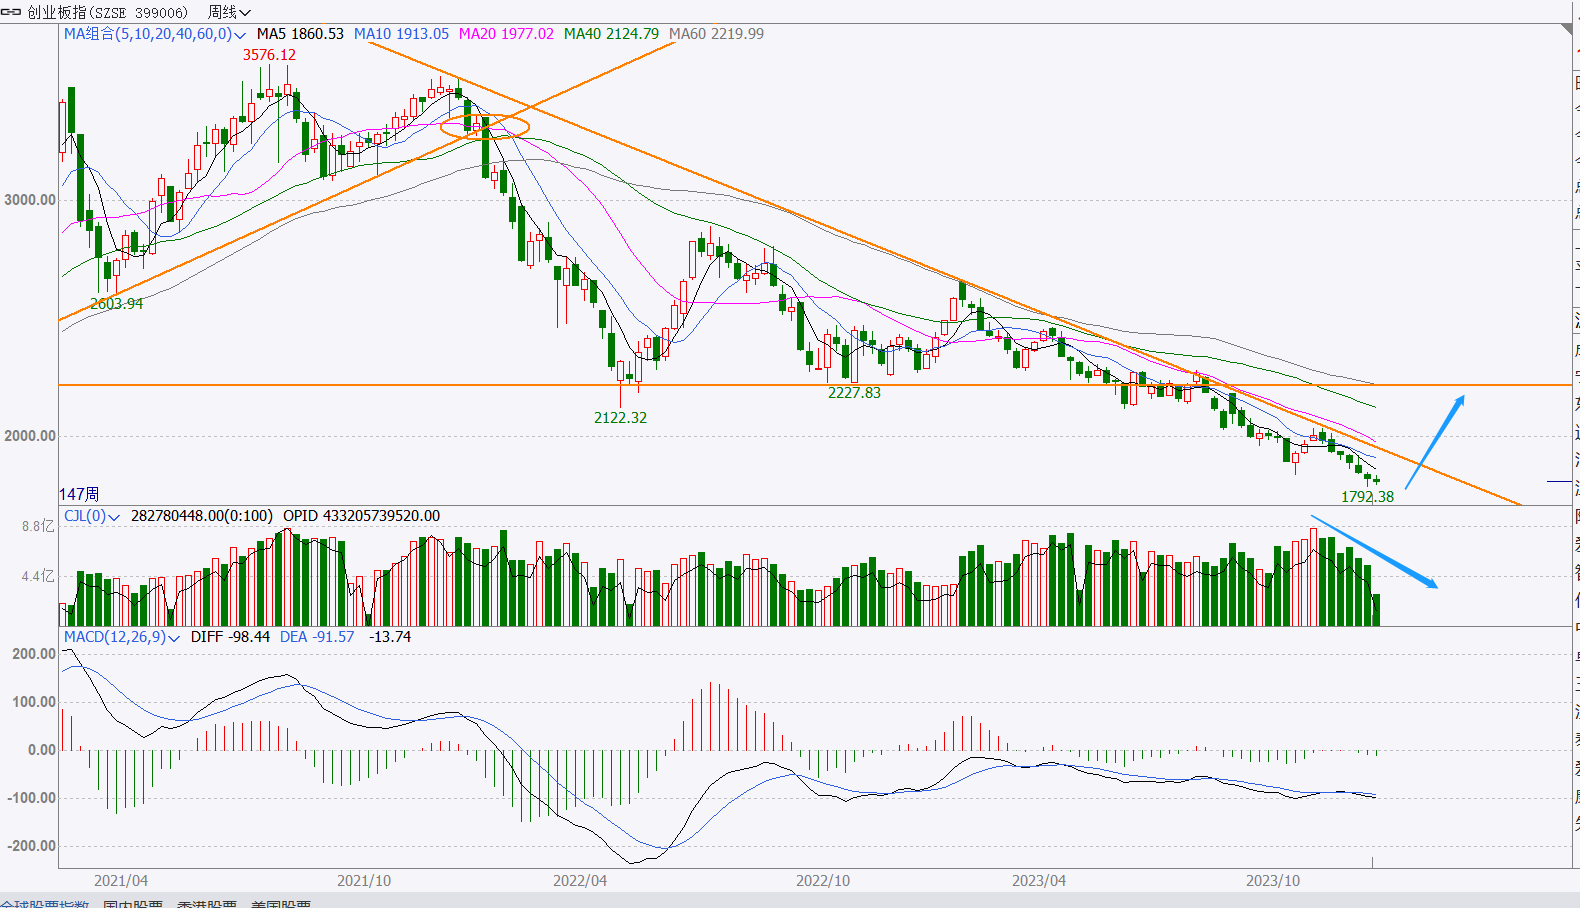Click the orange ellipse annotation on chart
1580x908 pixels.
coord(484,126)
